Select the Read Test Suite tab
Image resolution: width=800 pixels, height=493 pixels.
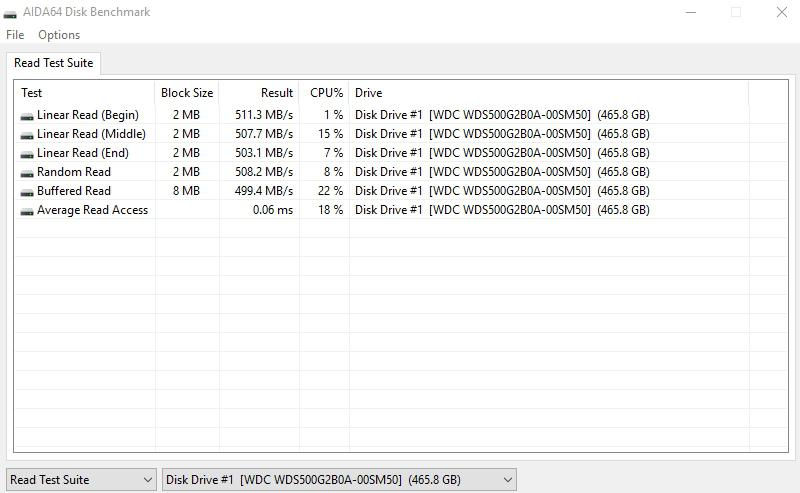(x=54, y=63)
